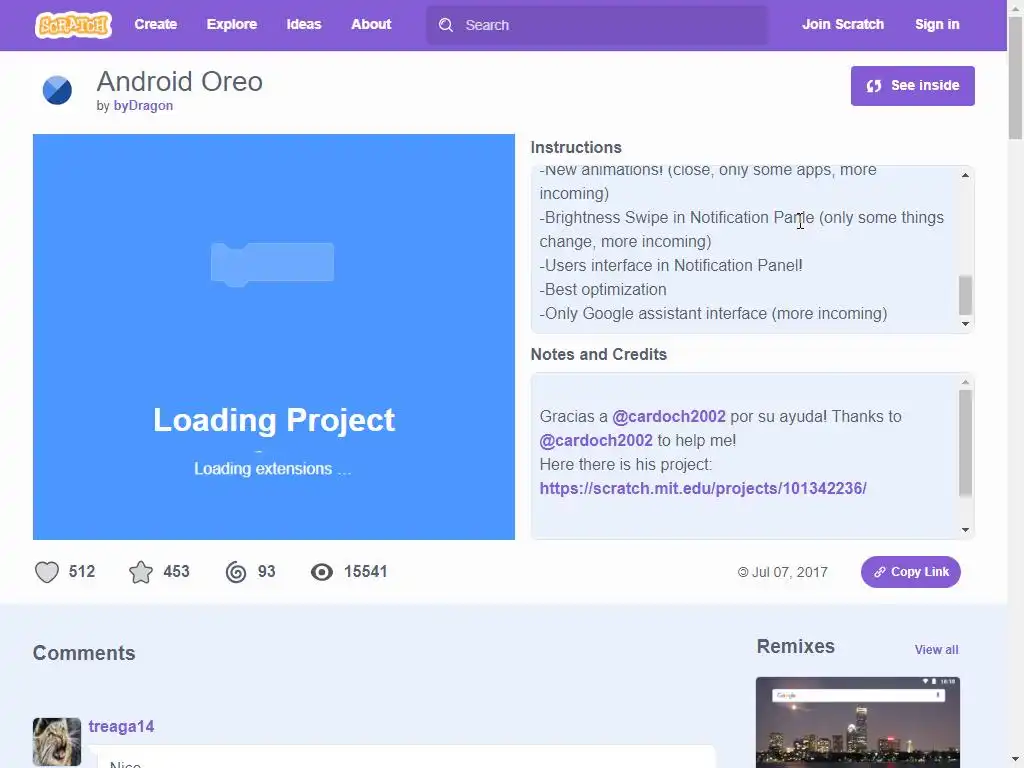Click Join Scratch
The height and width of the screenshot is (768, 1024).
tap(842, 24)
